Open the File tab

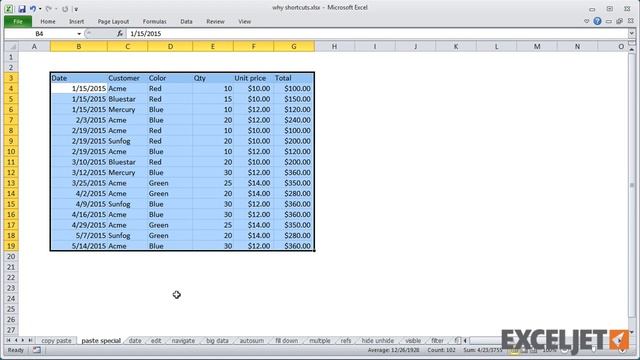pyautogui.click(x=18, y=21)
